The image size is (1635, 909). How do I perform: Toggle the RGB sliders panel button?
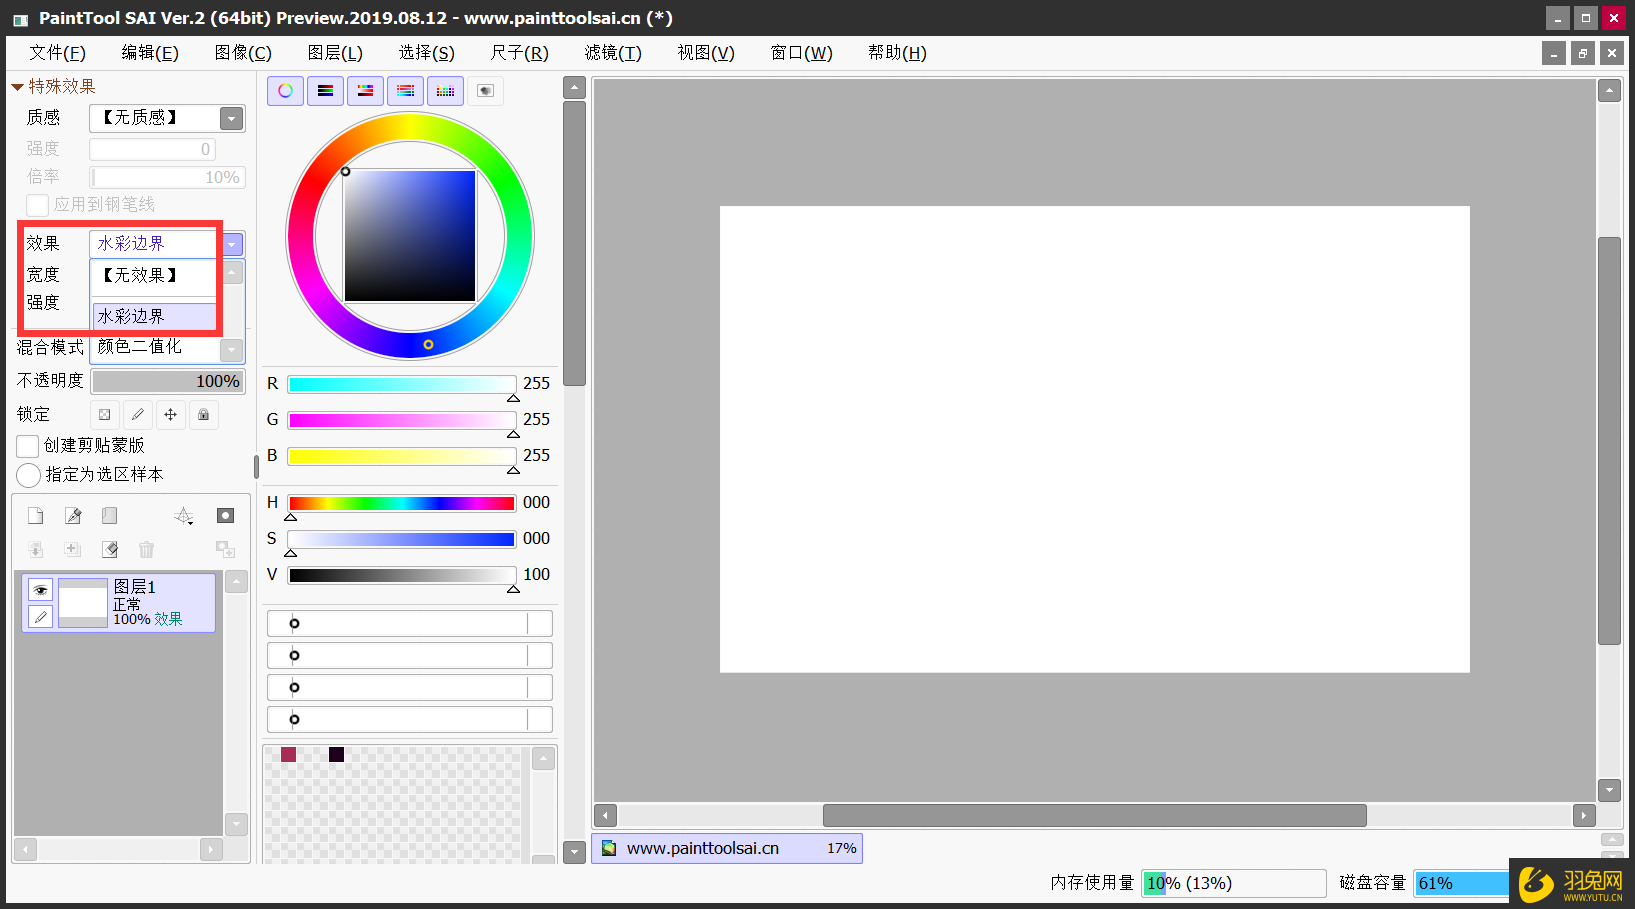click(325, 91)
